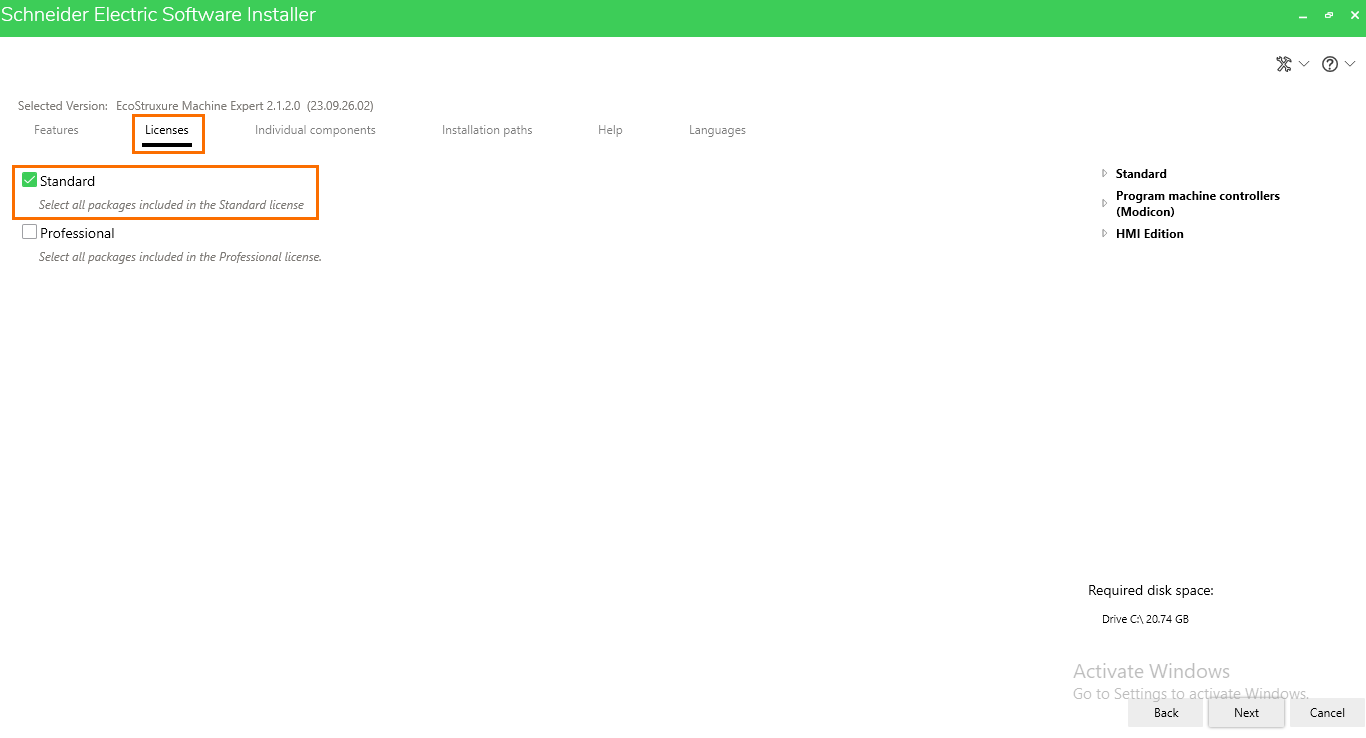Click 'Select all packages included in the Standard license'

click(x=171, y=205)
